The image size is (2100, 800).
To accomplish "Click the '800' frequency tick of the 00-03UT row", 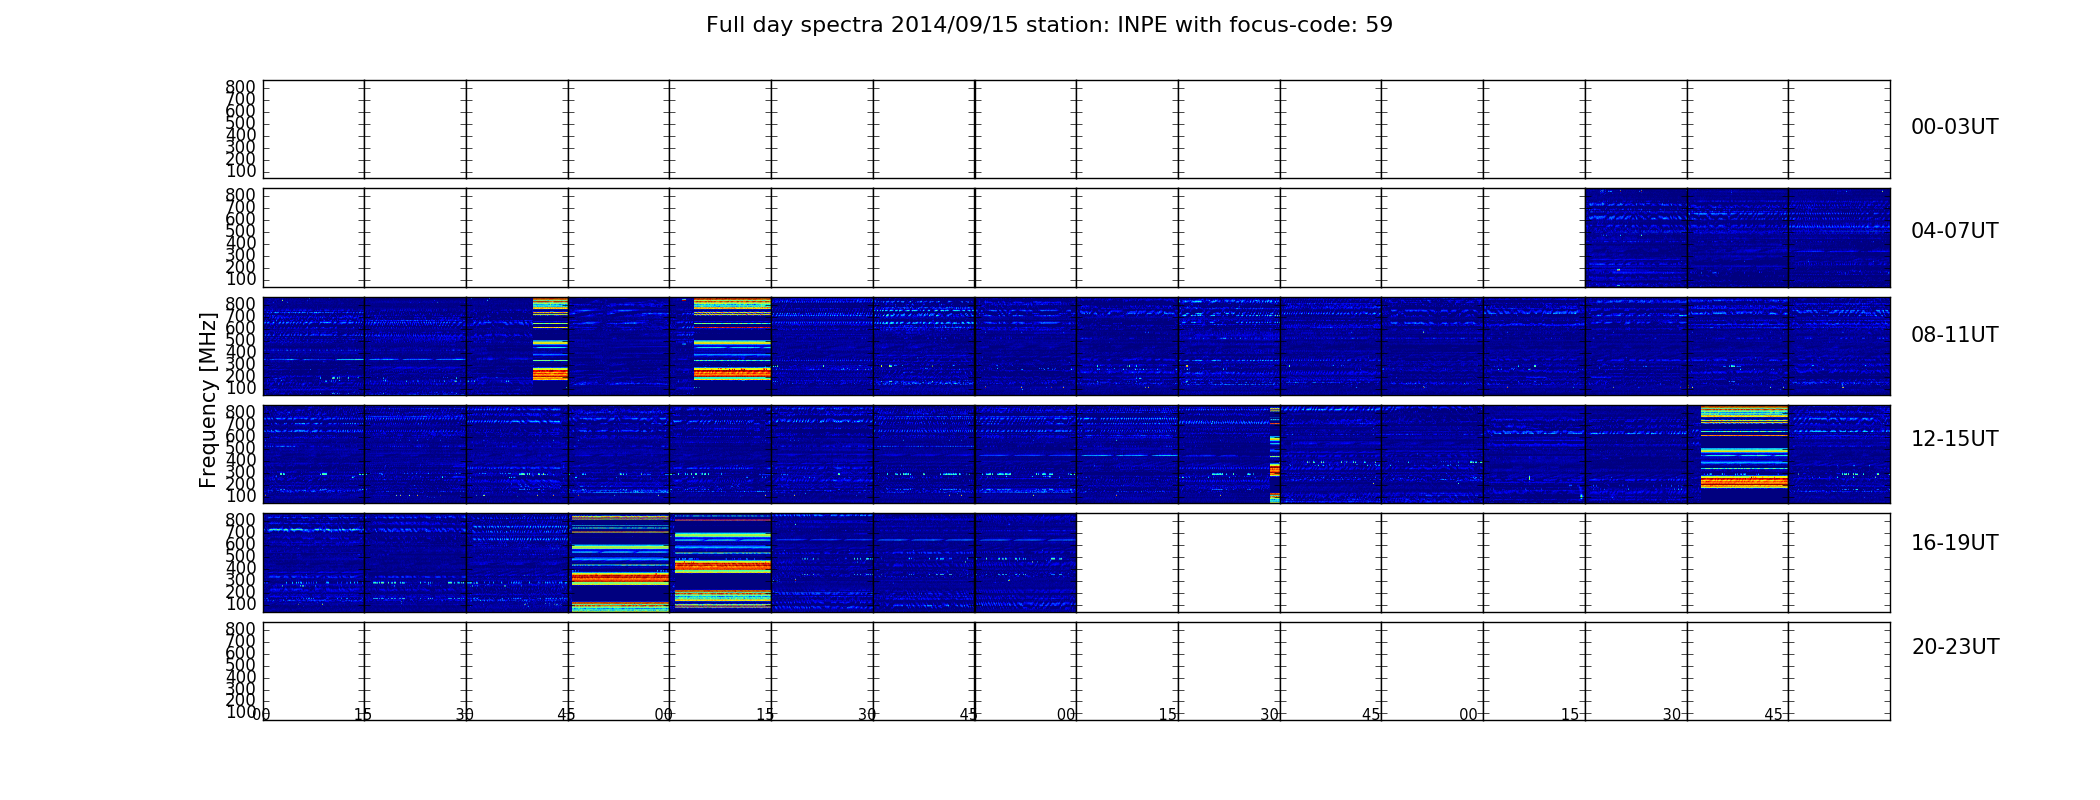I will click(241, 87).
